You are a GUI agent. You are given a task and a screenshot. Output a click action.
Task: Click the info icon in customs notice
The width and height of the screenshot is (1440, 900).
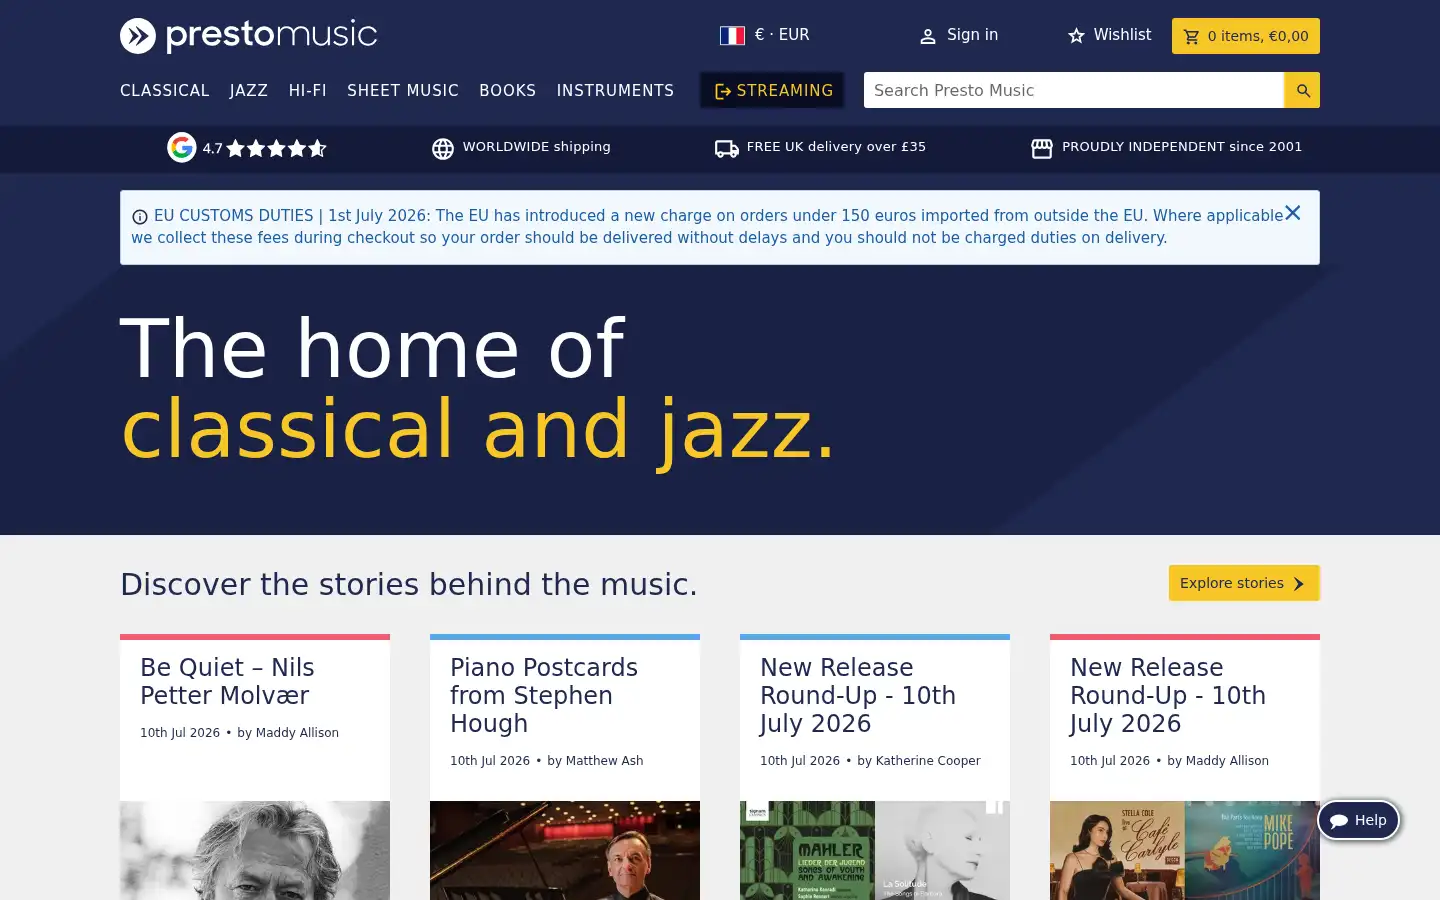click(140, 217)
